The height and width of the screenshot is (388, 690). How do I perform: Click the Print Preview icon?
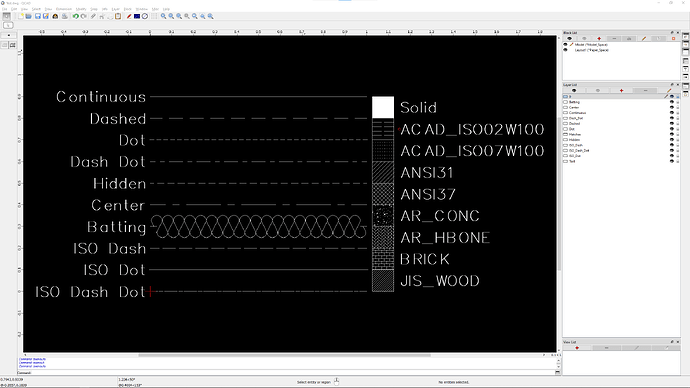click(x=65, y=16)
